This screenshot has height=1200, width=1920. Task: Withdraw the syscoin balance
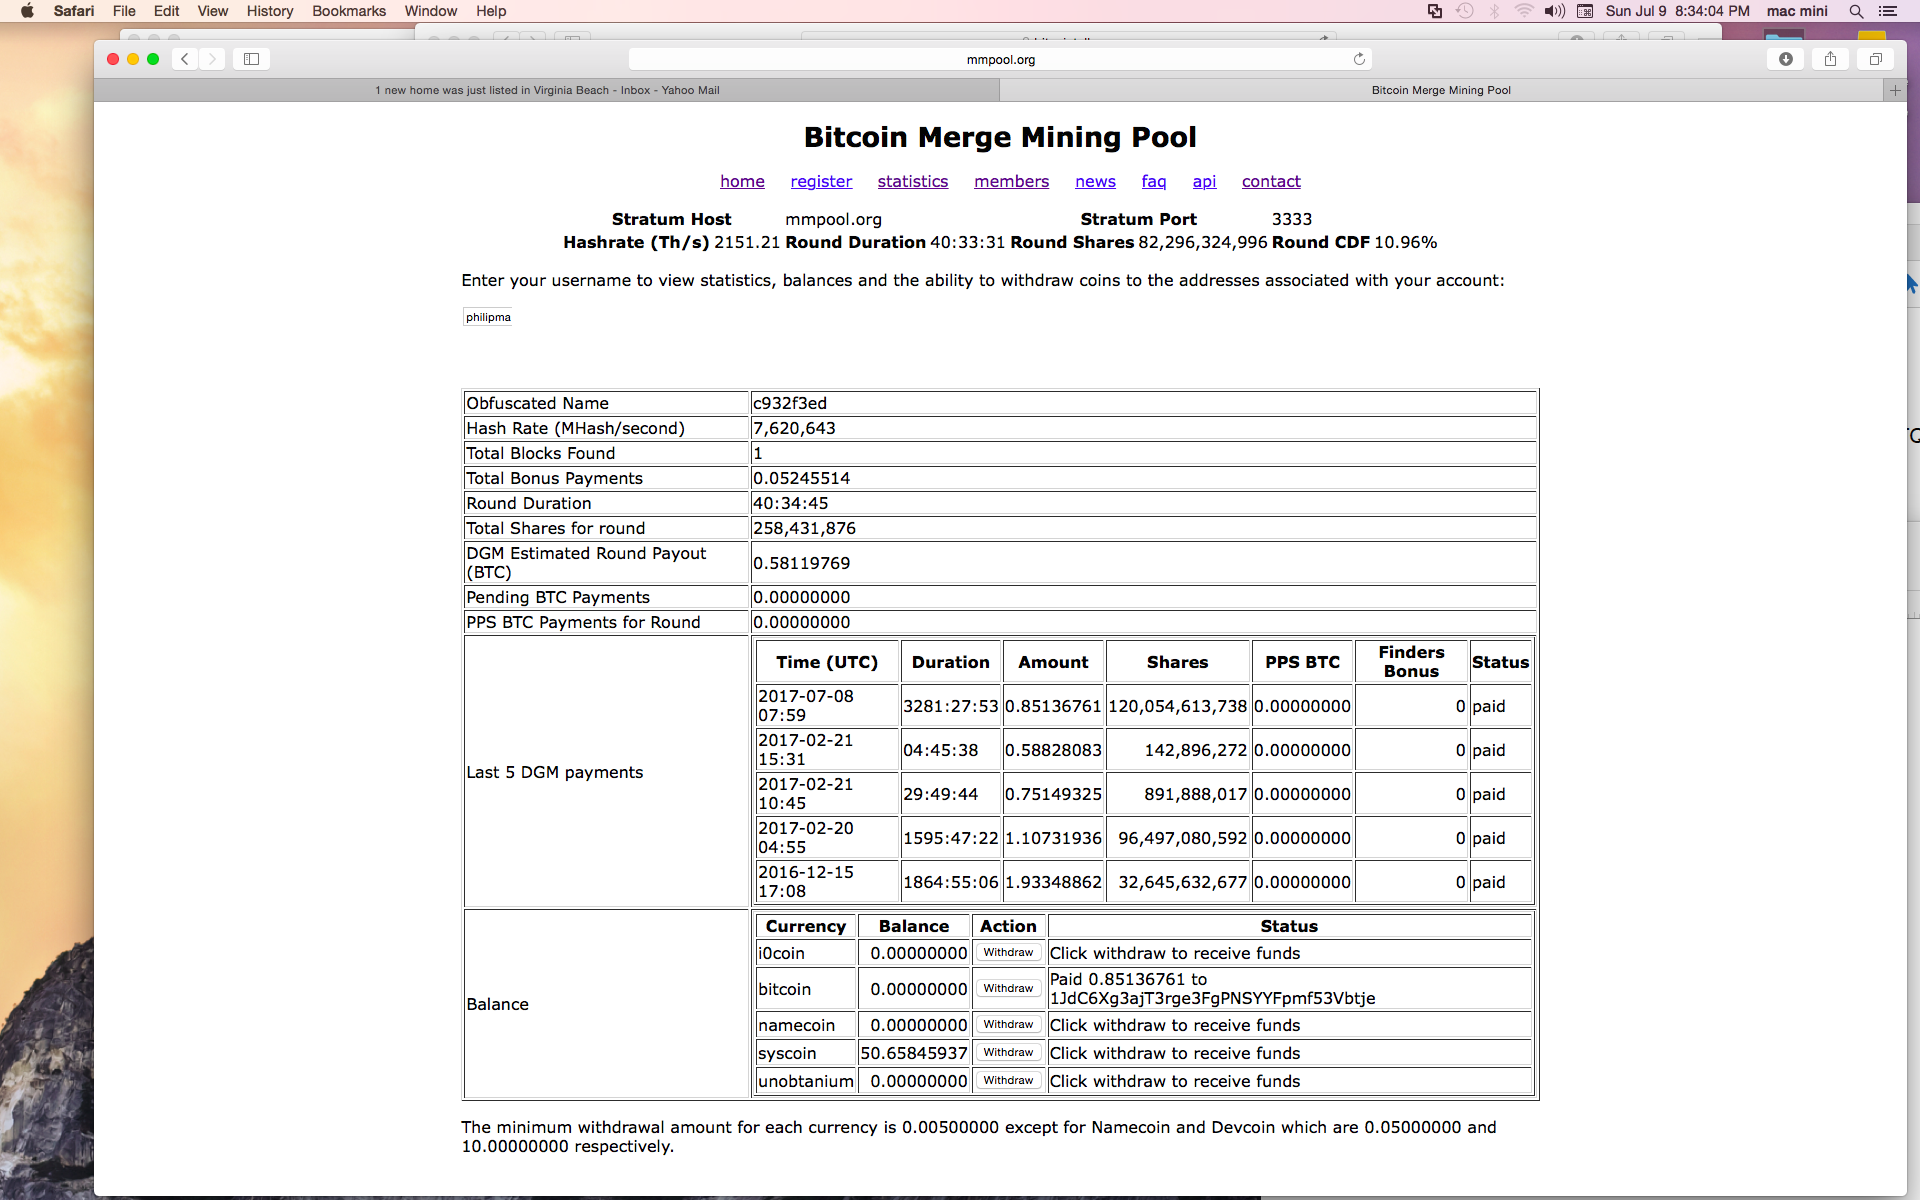coord(1008,1053)
